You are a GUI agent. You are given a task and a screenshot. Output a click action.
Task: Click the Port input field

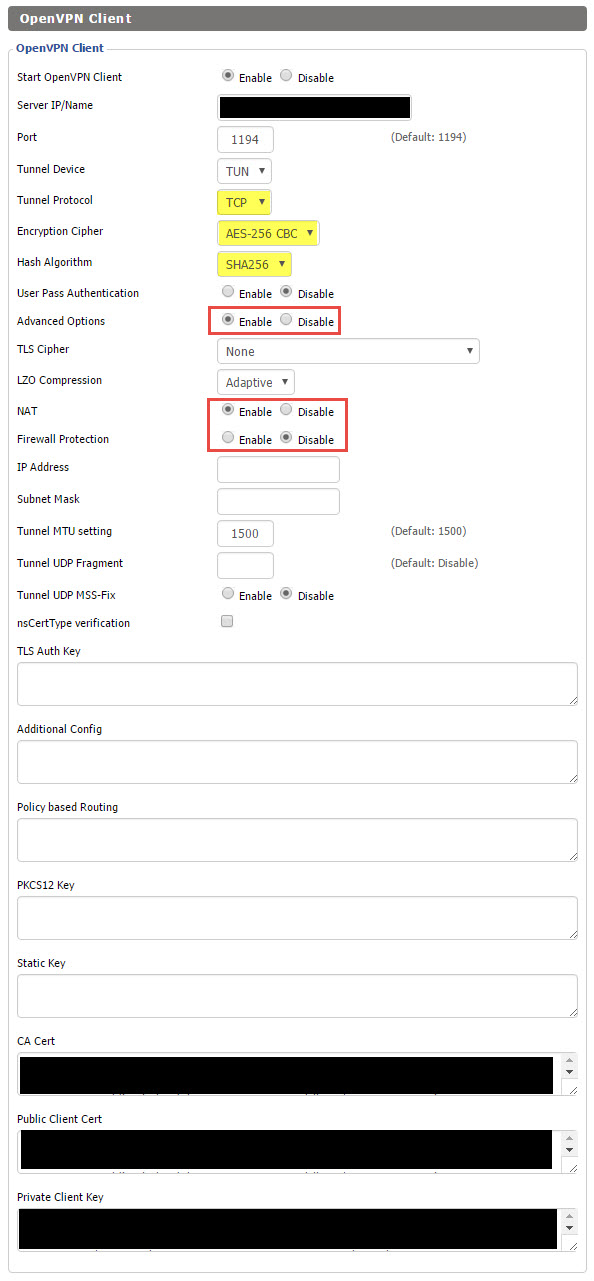pos(245,139)
